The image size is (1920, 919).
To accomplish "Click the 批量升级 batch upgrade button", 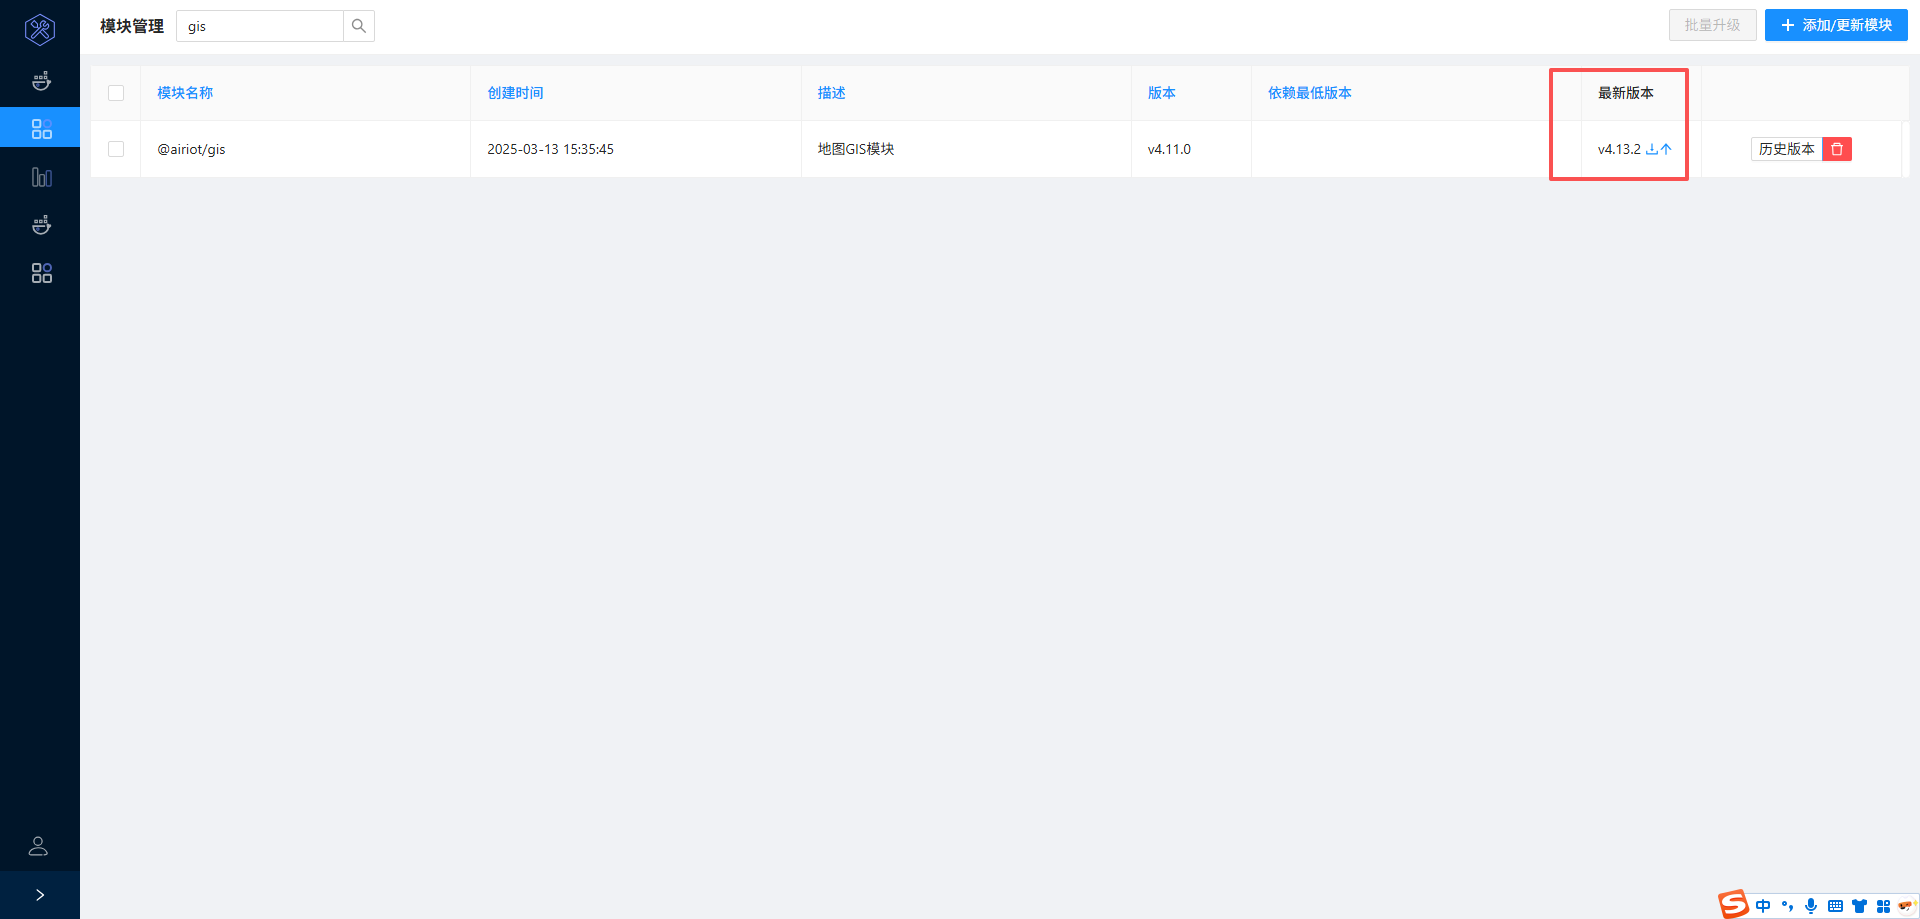I will click(1712, 25).
